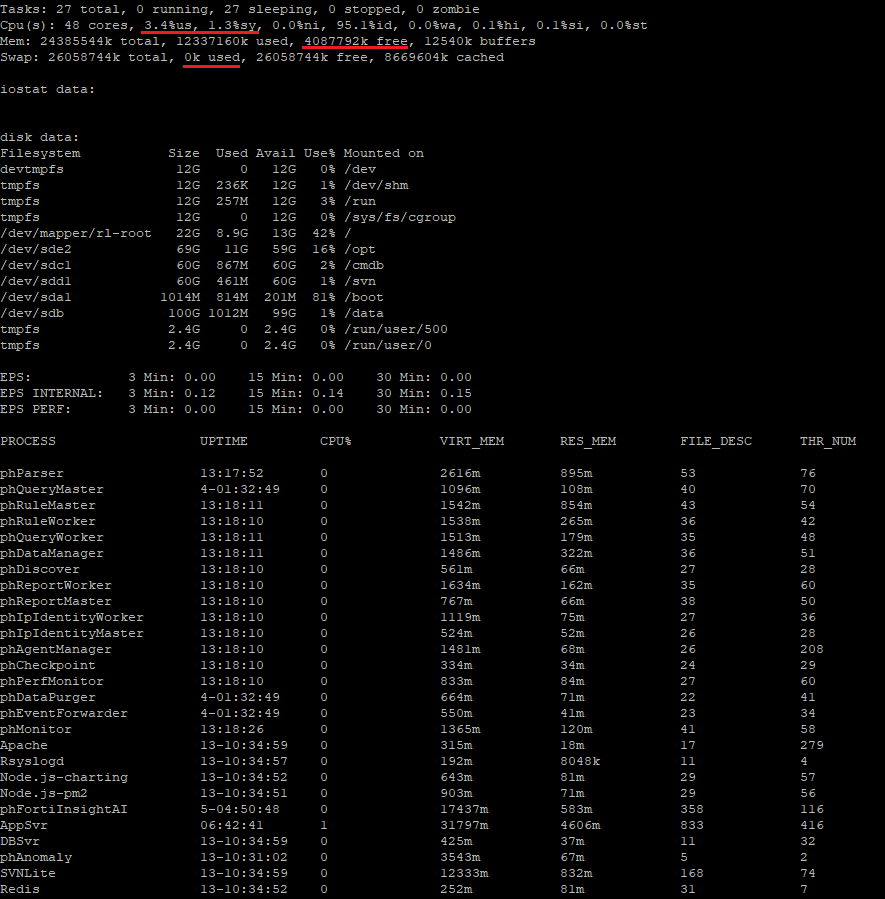The width and height of the screenshot is (885, 899).
Task: Click the CPU% column header
Action: click(336, 442)
